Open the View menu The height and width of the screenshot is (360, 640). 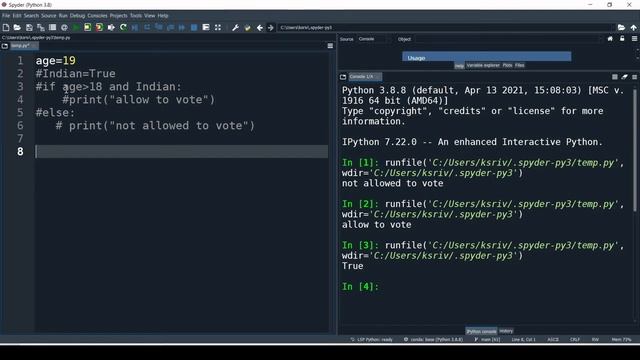click(150, 16)
